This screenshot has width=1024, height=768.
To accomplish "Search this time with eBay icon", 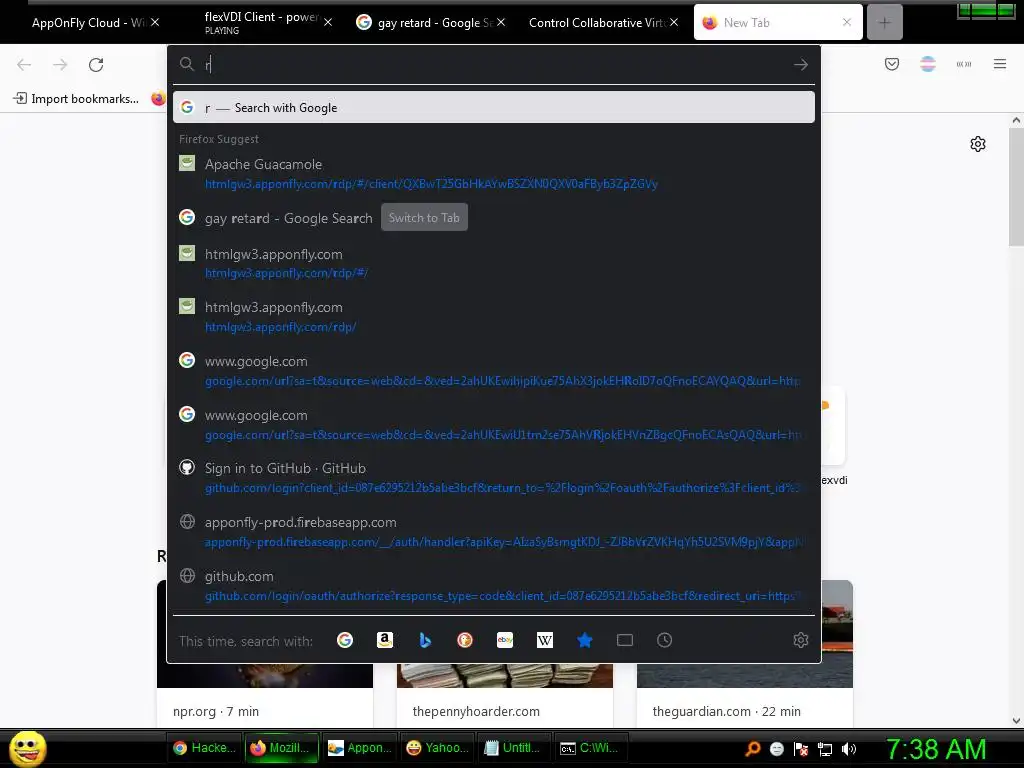I will (505, 641).
